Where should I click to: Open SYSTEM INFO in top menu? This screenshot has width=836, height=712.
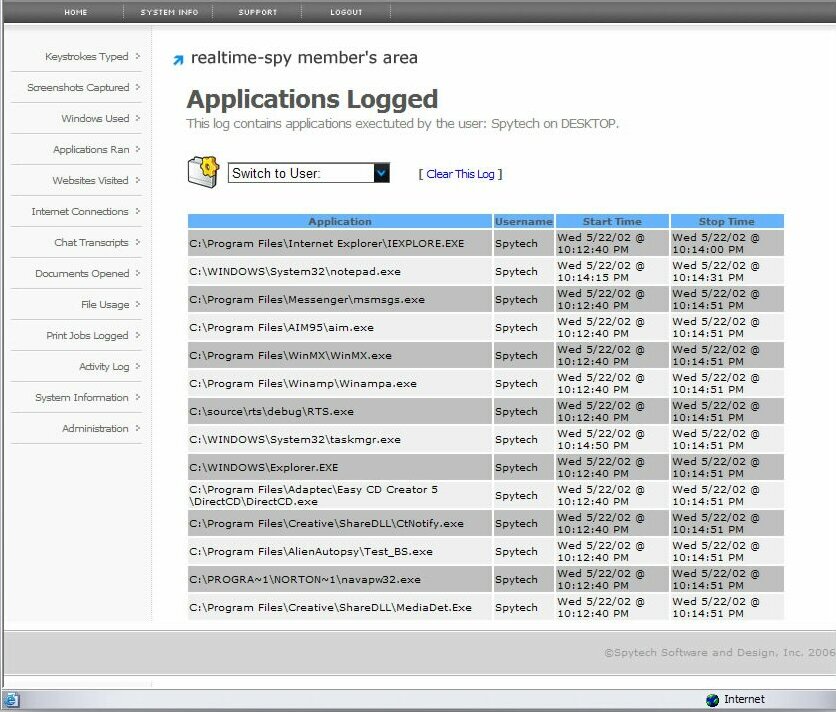[x=169, y=12]
